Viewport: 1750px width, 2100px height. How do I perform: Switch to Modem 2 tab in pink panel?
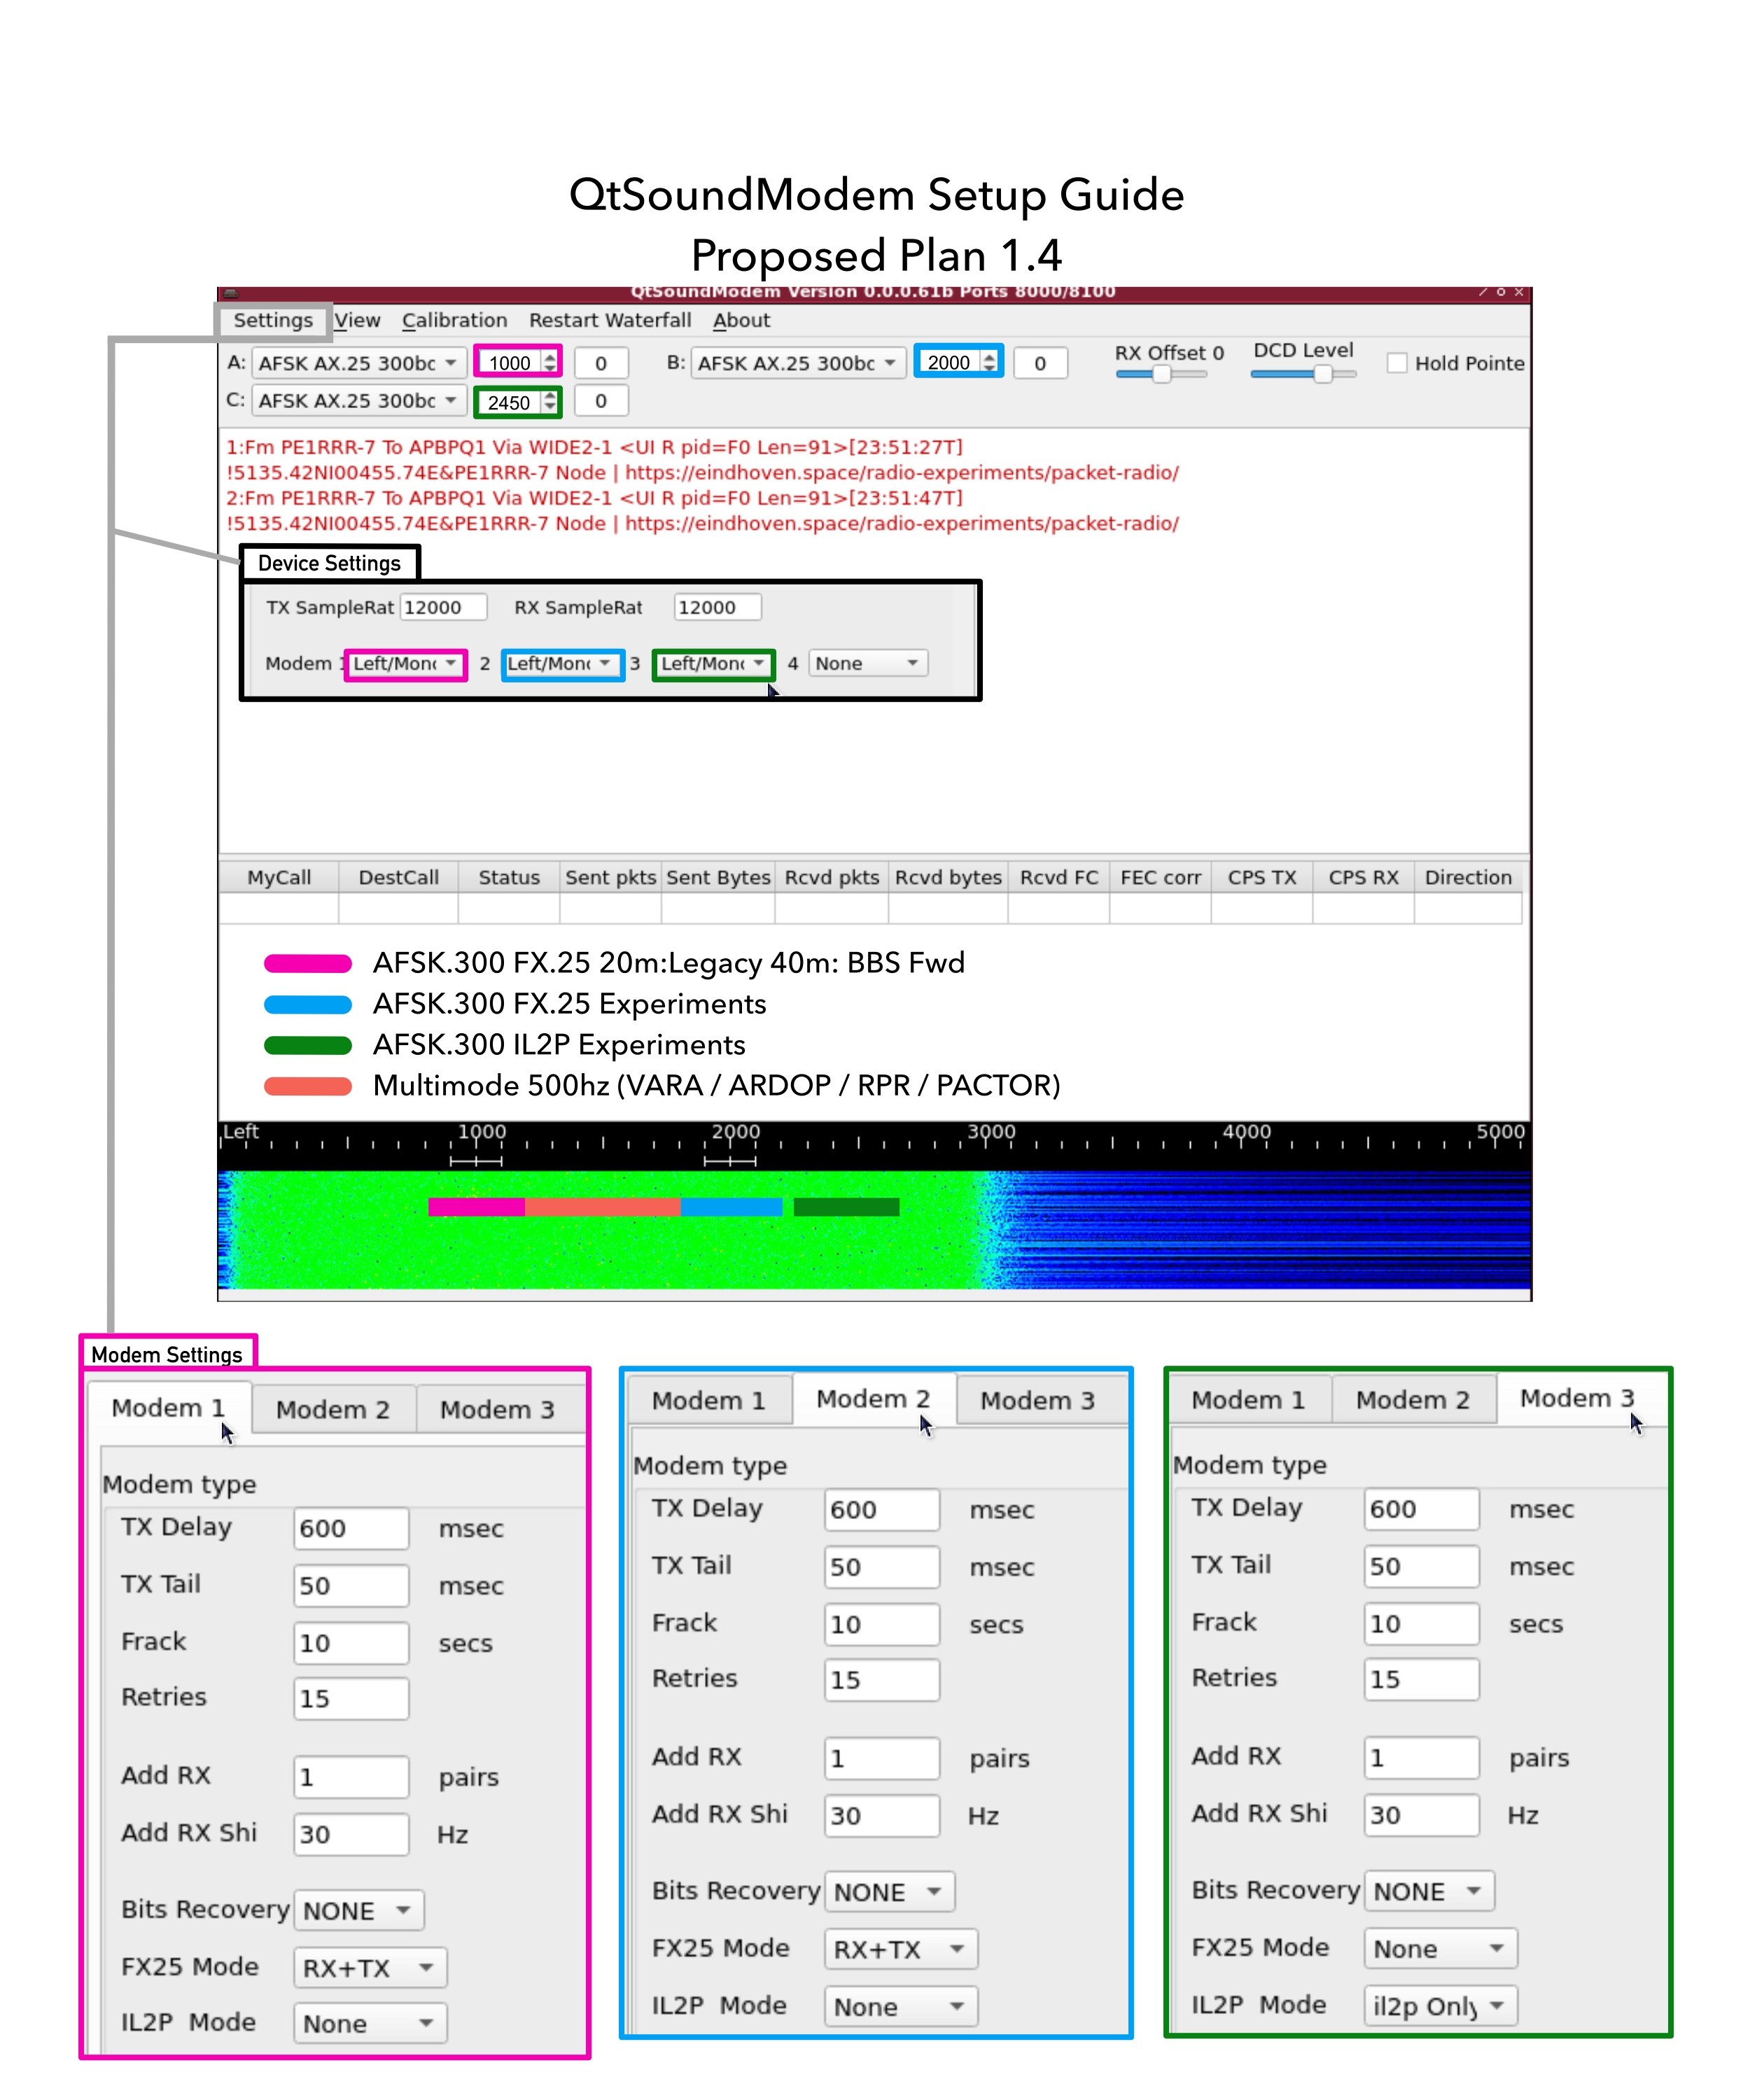(332, 1410)
